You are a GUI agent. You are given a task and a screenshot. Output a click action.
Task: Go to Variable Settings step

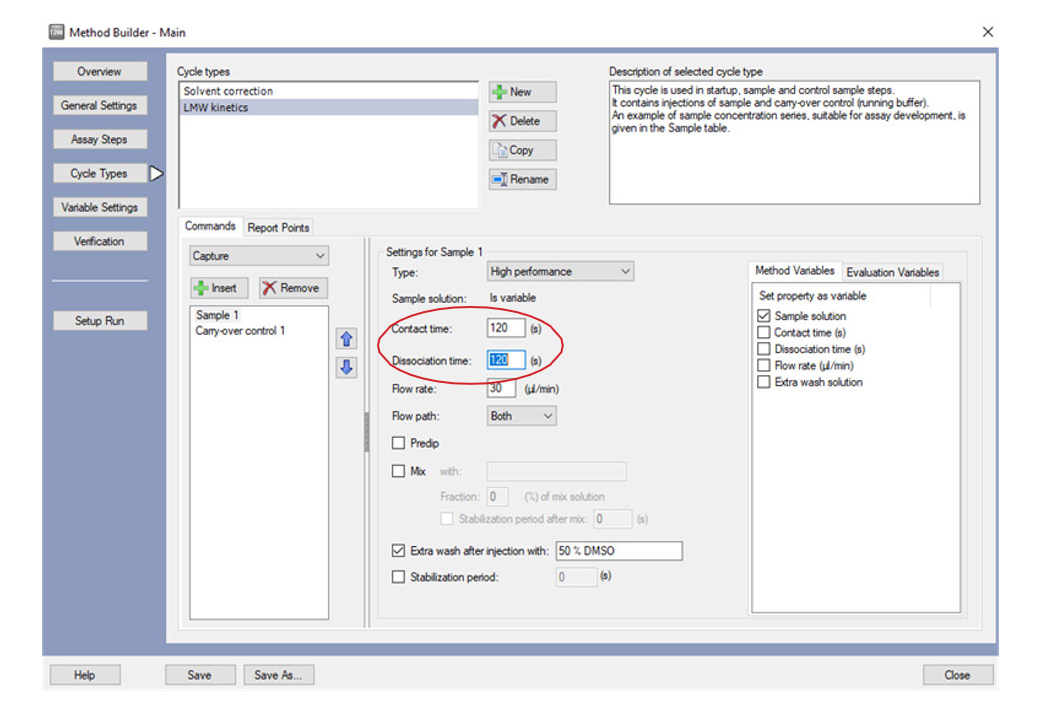click(99, 207)
